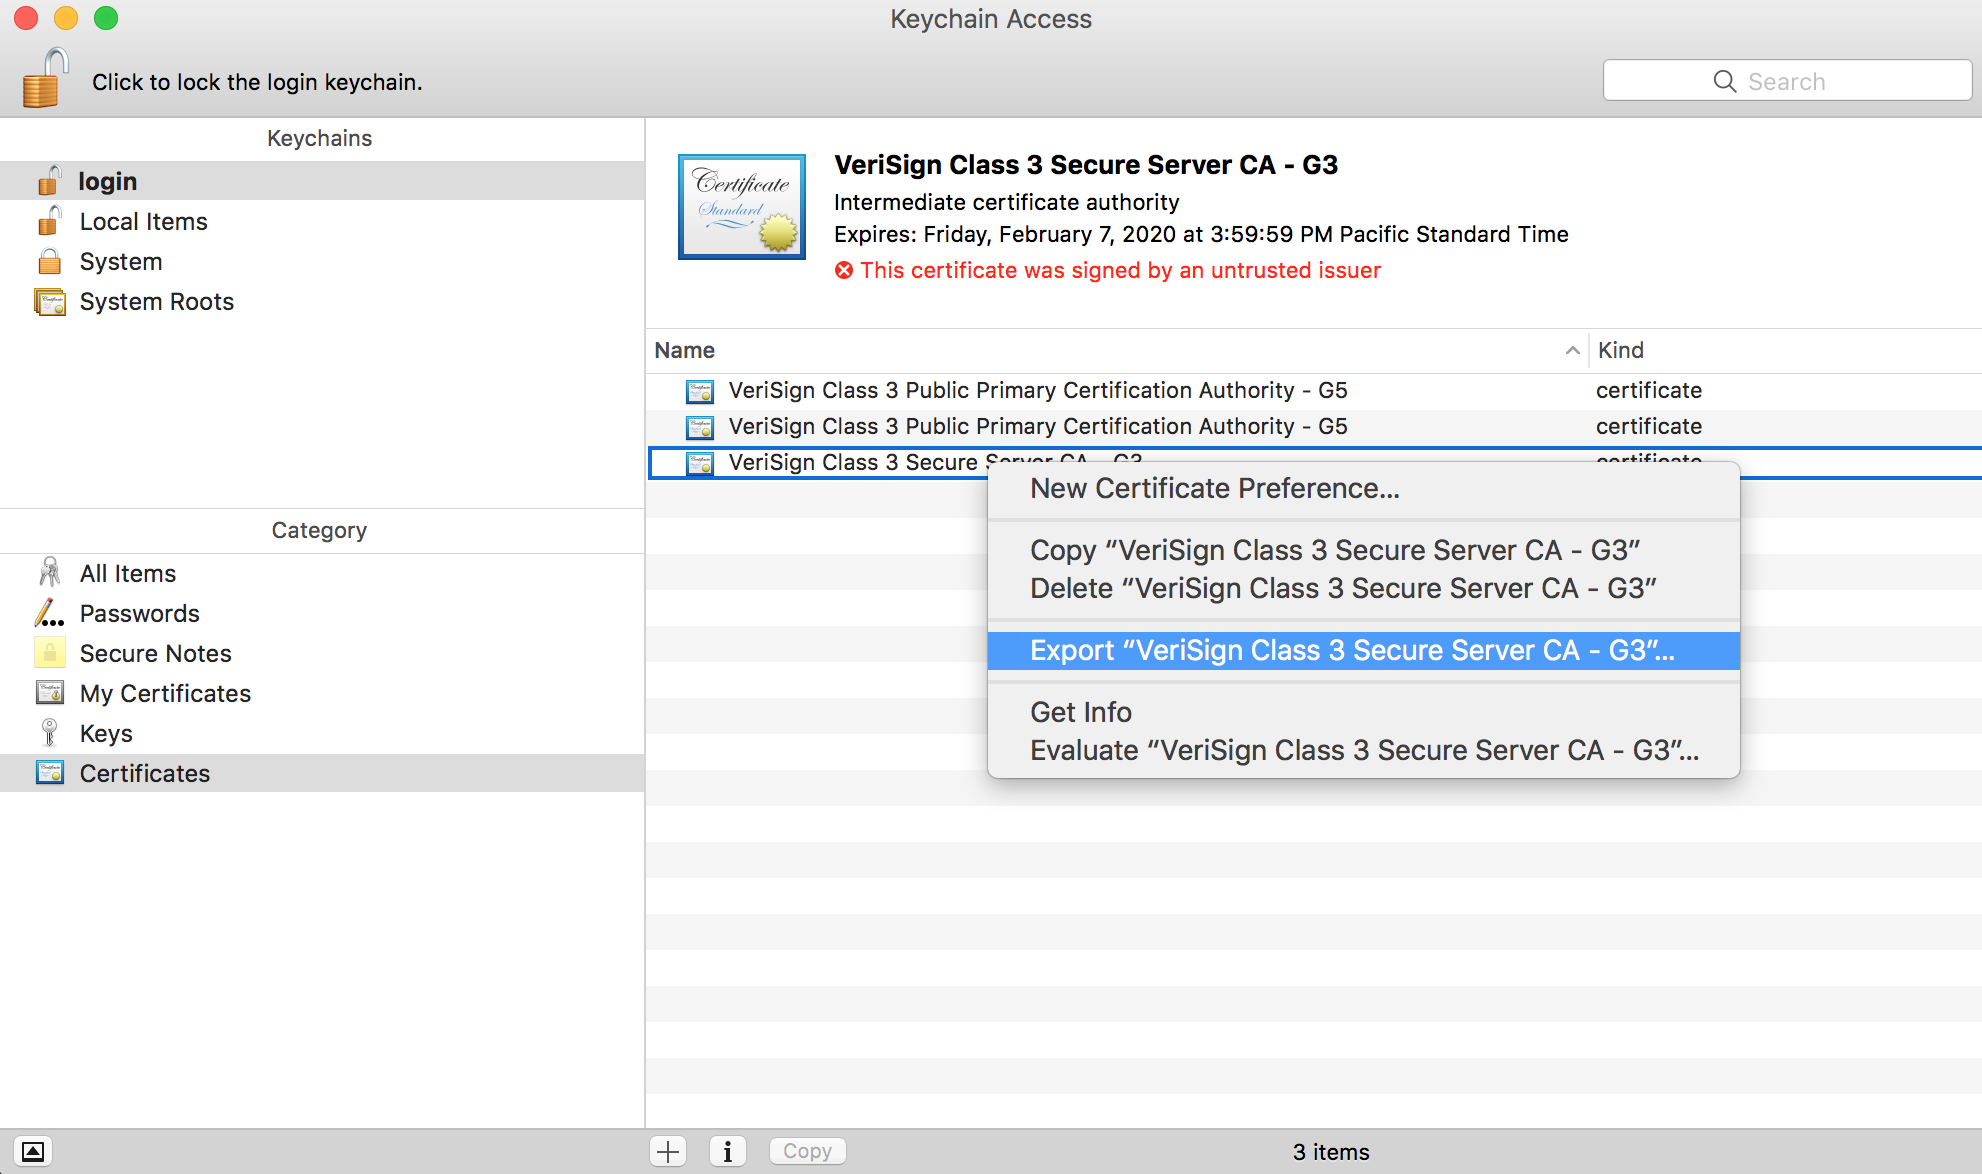Click the info (i) button

728,1151
